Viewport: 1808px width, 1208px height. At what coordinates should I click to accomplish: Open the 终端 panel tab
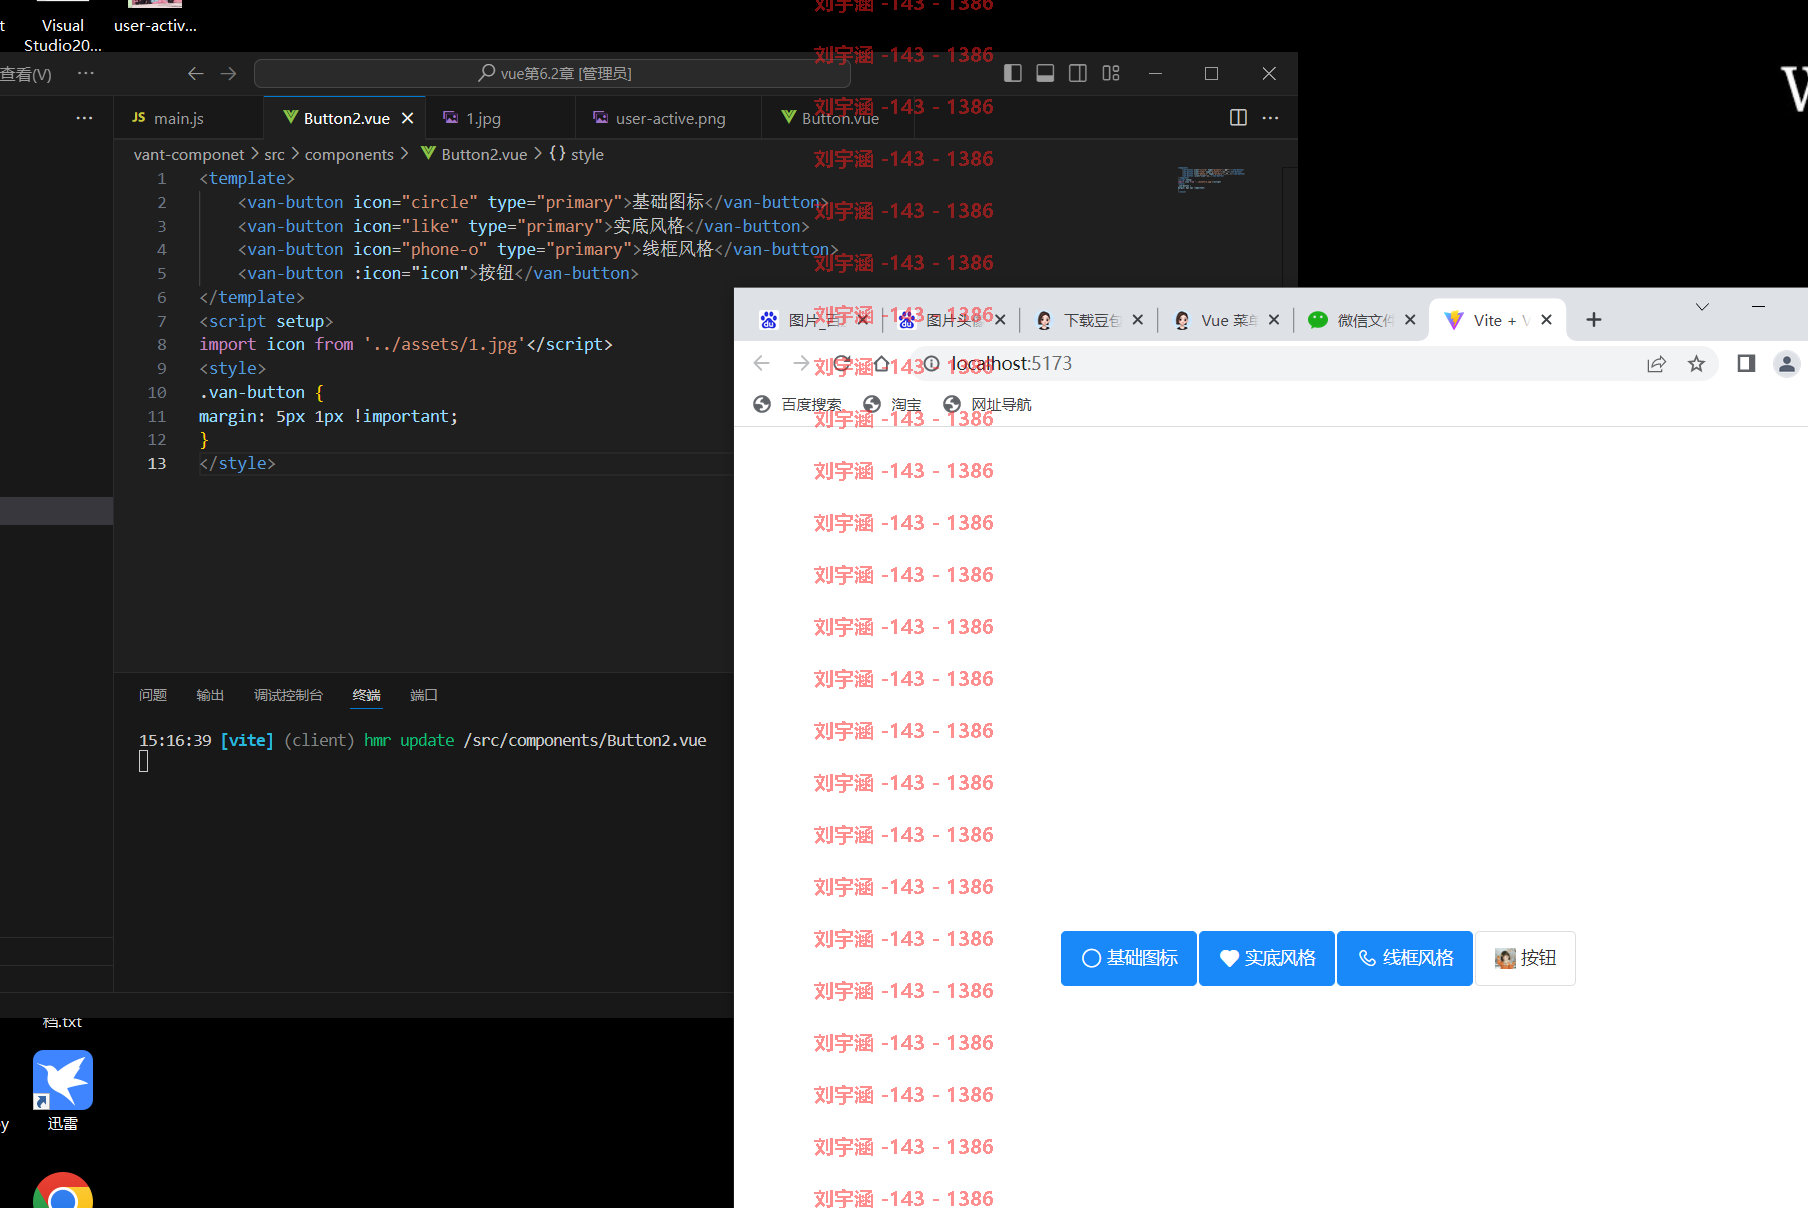pos(366,695)
